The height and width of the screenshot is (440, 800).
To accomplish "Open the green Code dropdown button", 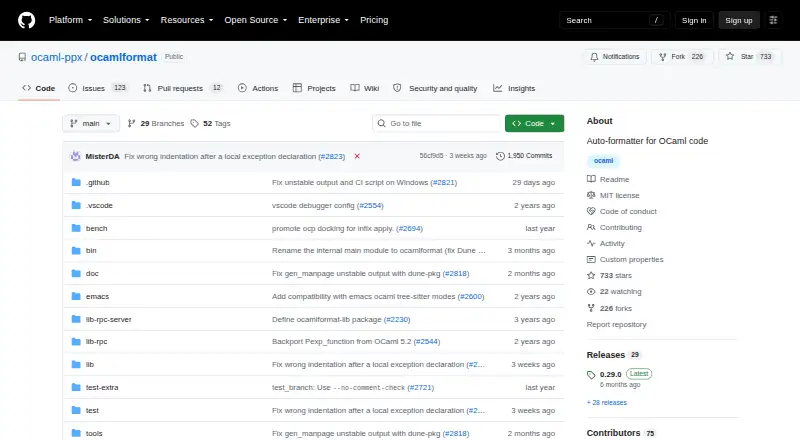I will (534, 124).
